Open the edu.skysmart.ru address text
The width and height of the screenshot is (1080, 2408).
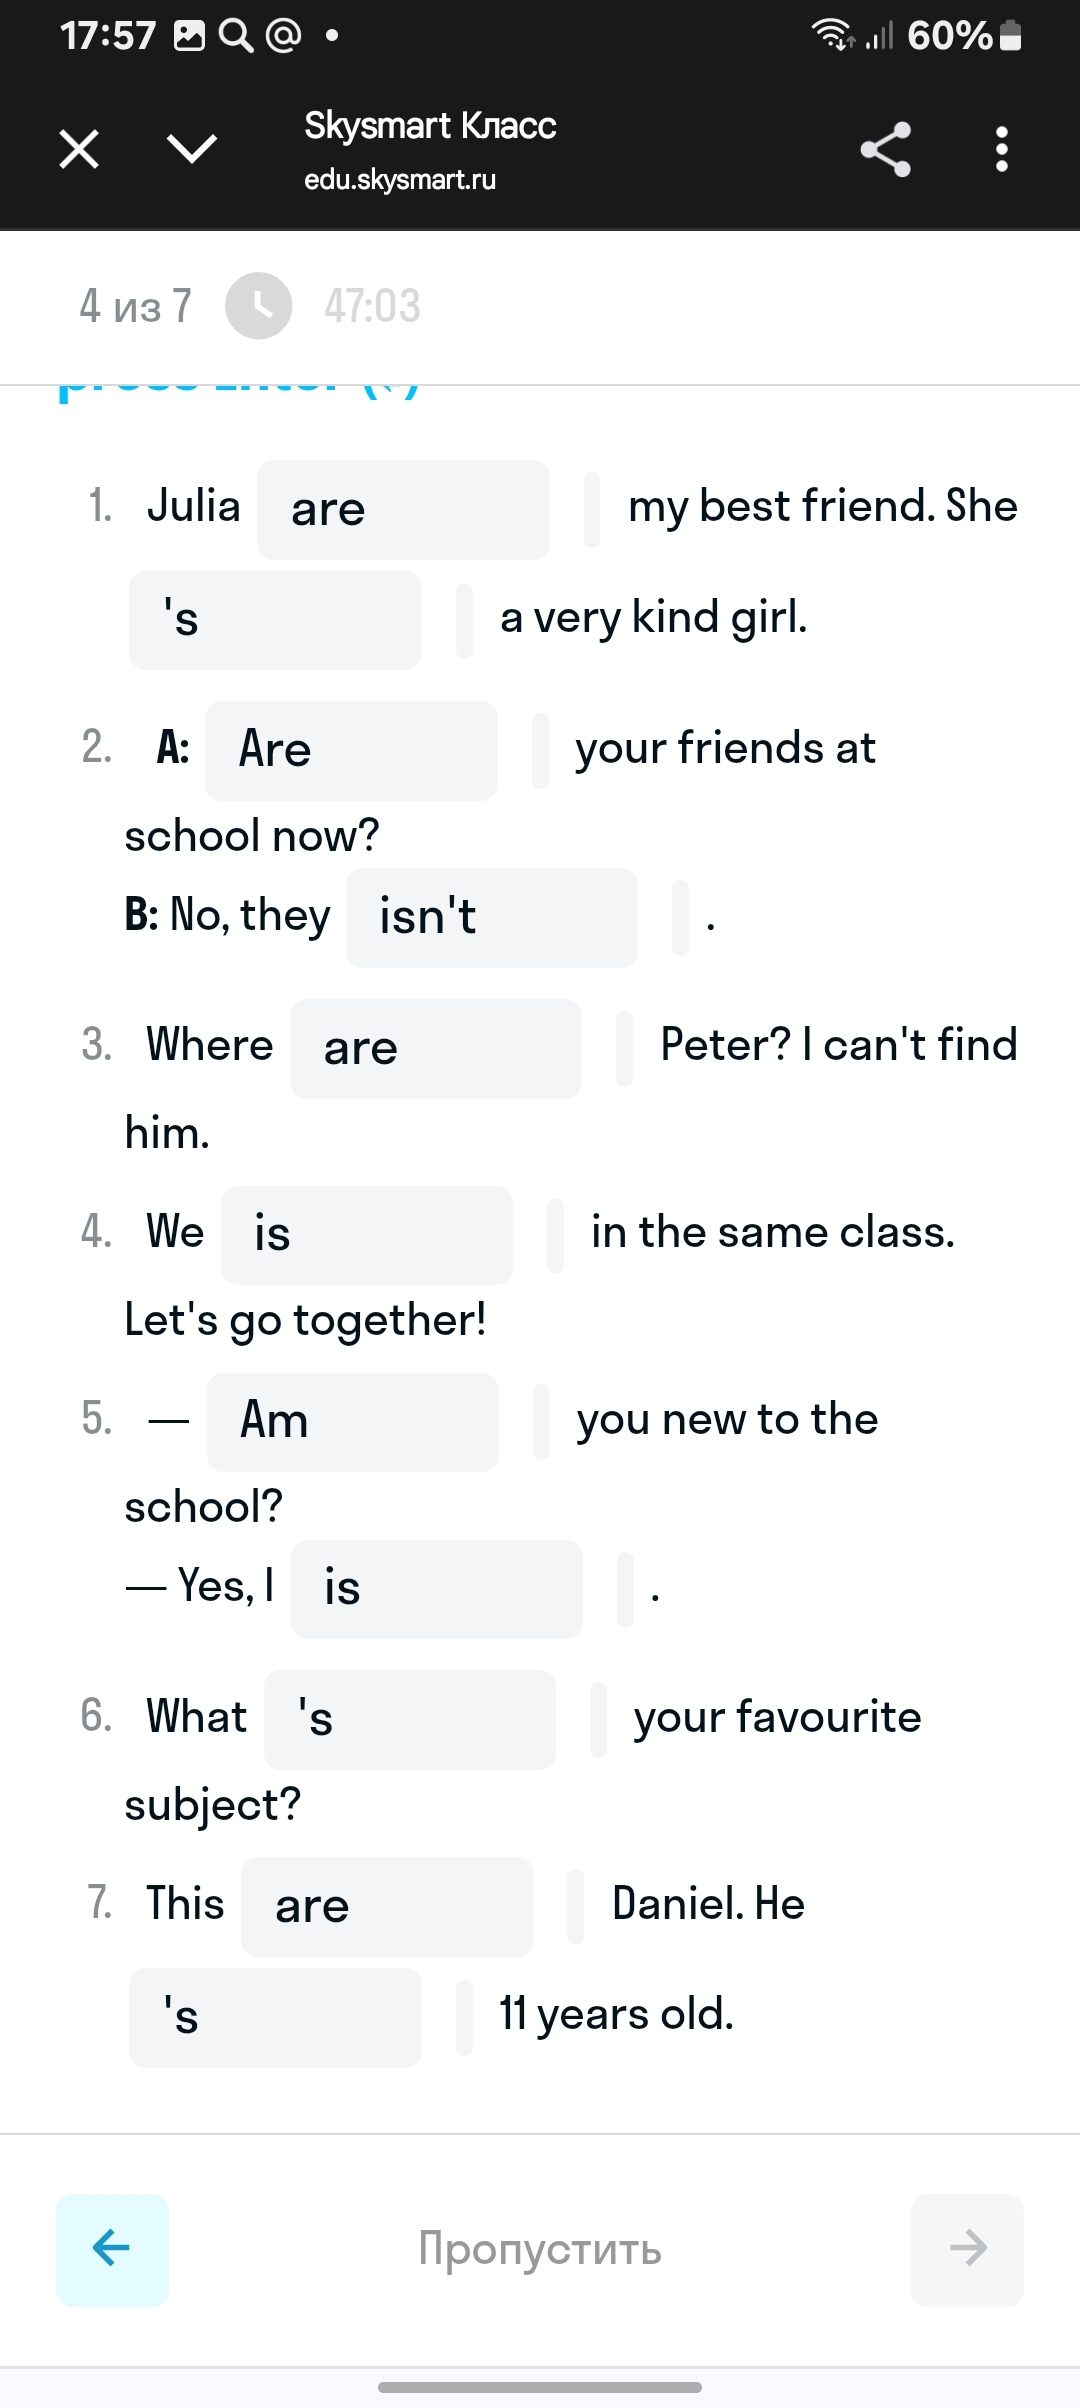[x=400, y=180]
